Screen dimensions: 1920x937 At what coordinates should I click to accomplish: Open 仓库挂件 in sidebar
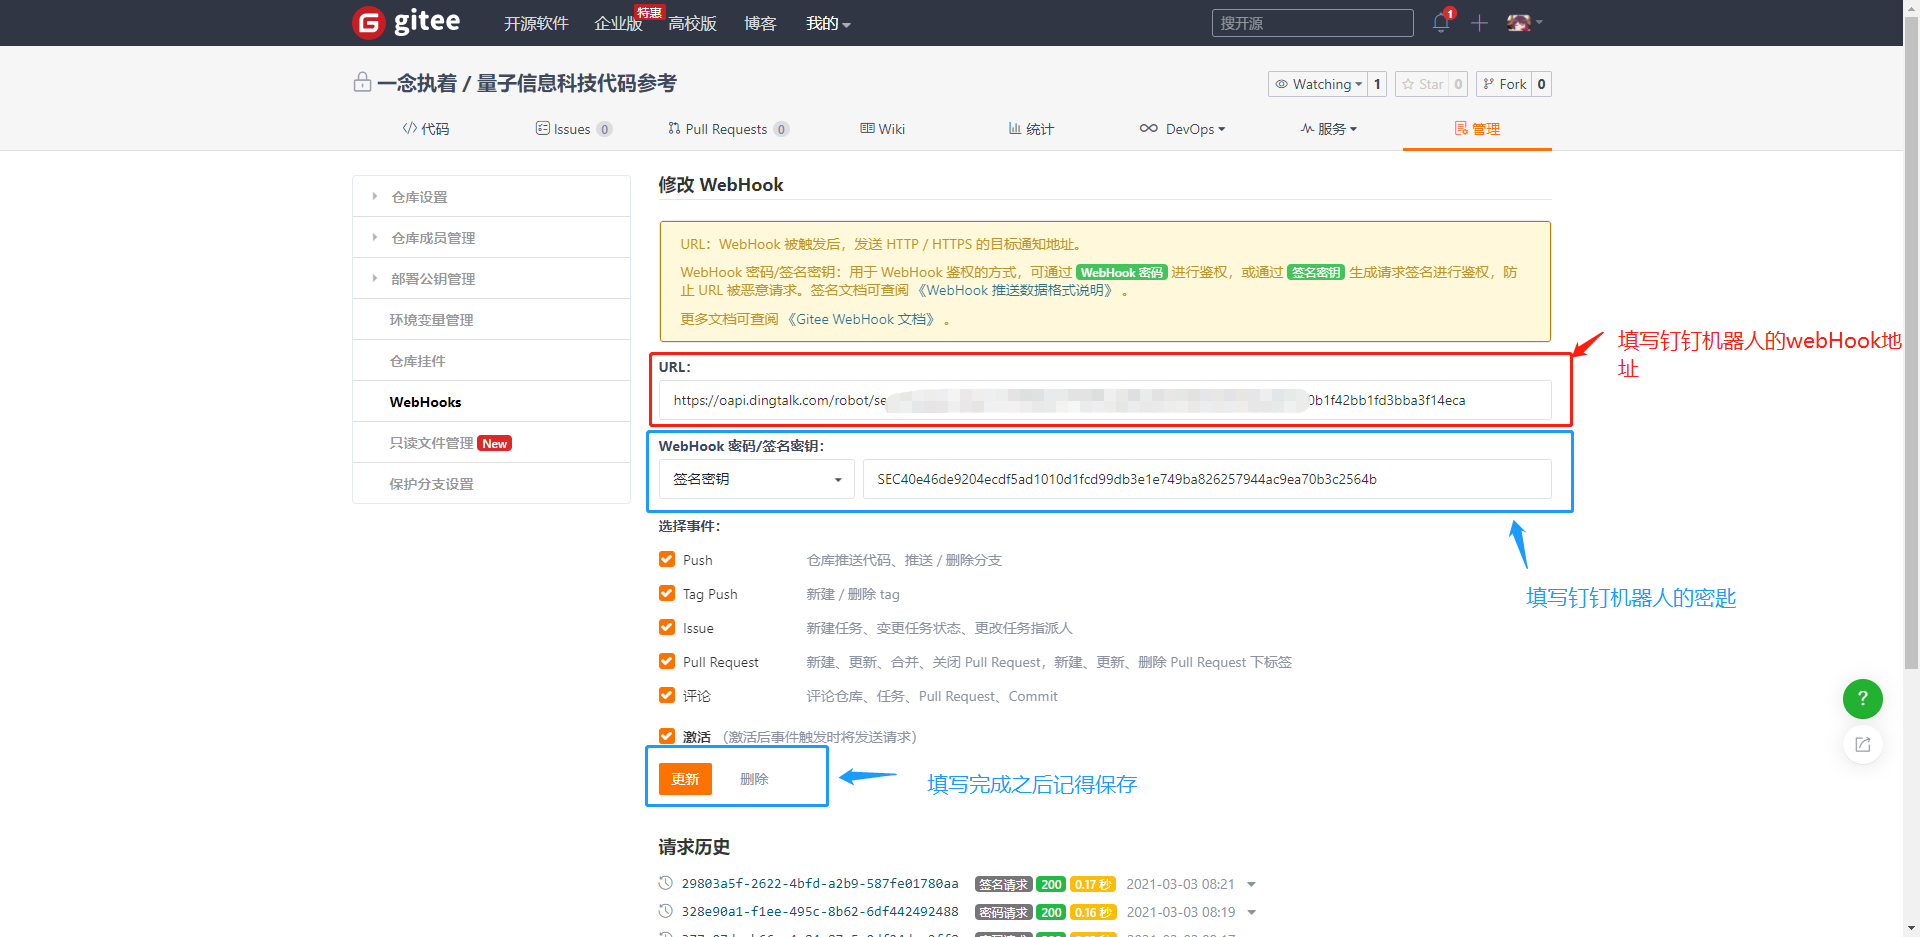coord(491,361)
